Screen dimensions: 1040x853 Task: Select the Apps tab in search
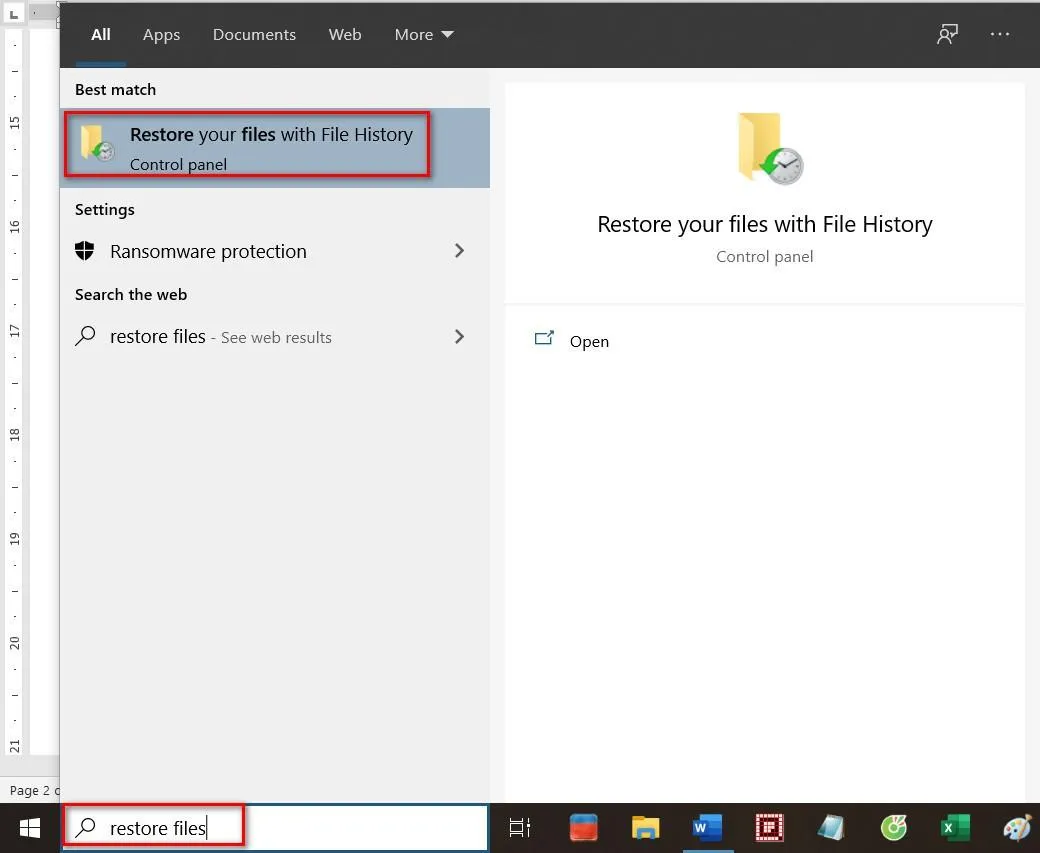pos(161,34)
